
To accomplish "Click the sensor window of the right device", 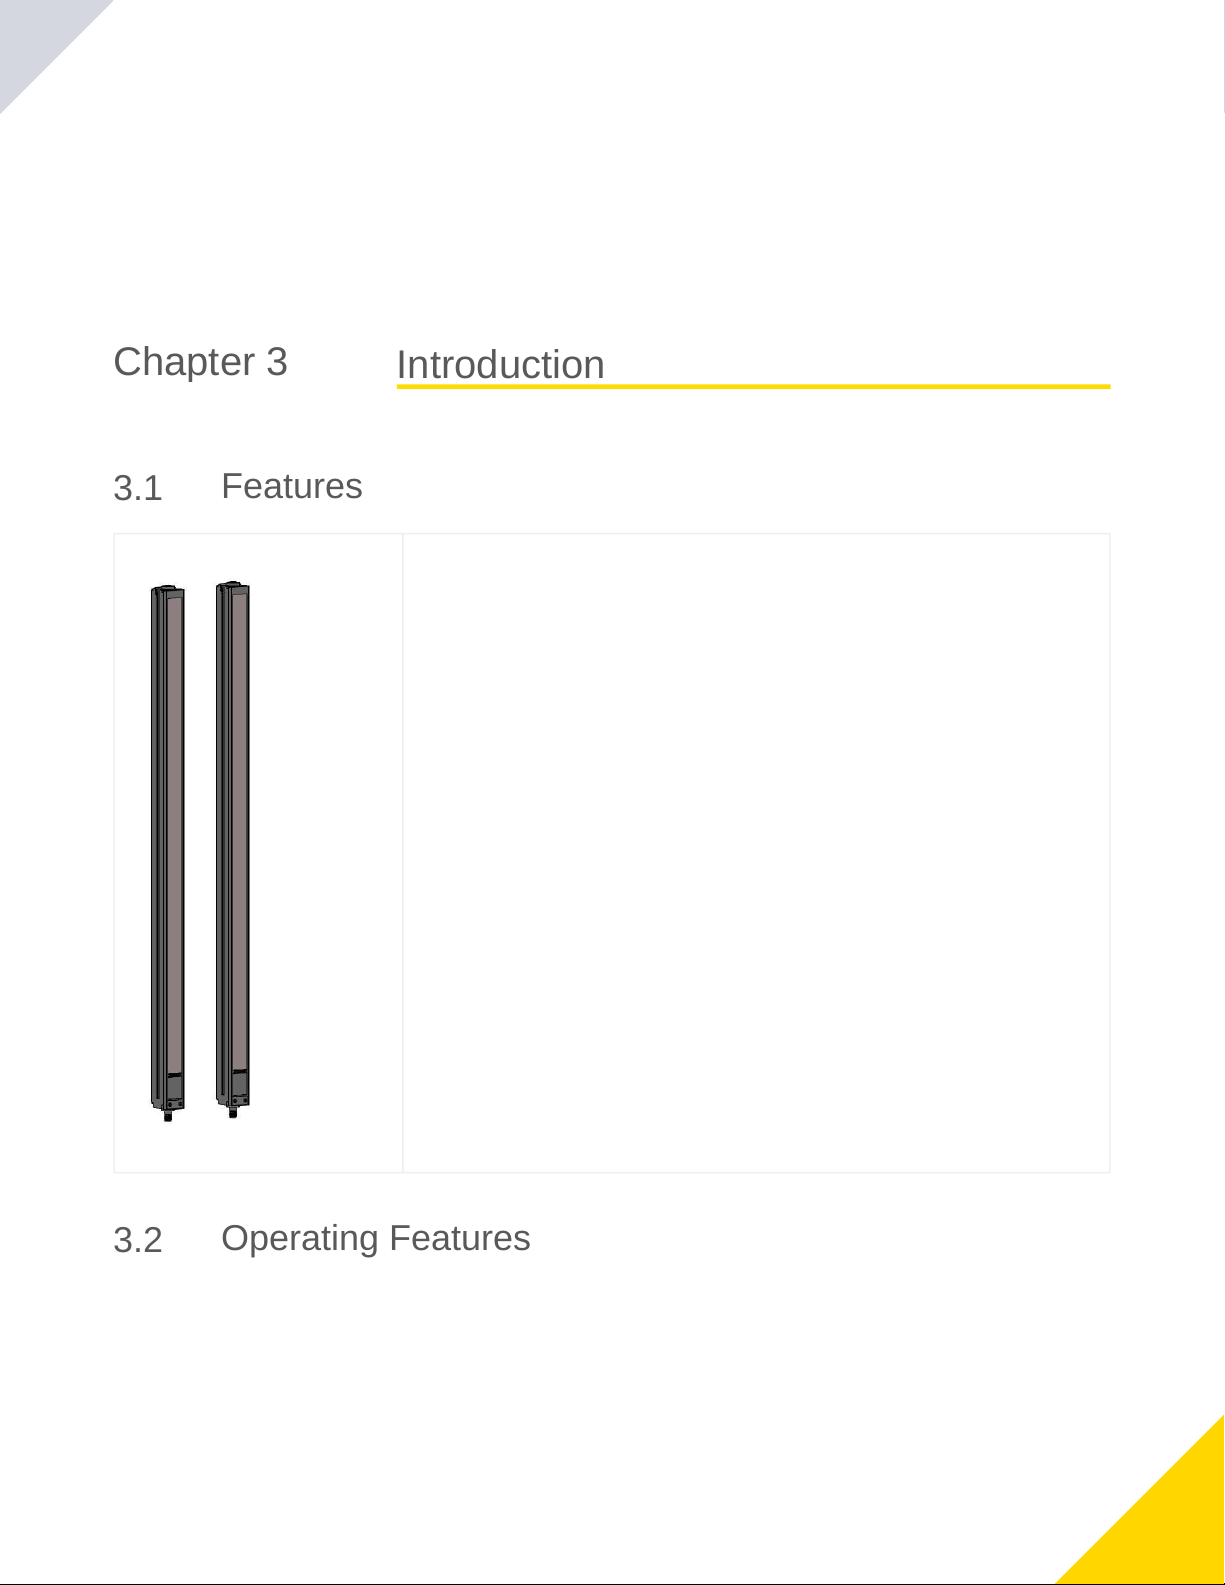I will point(239,828).
